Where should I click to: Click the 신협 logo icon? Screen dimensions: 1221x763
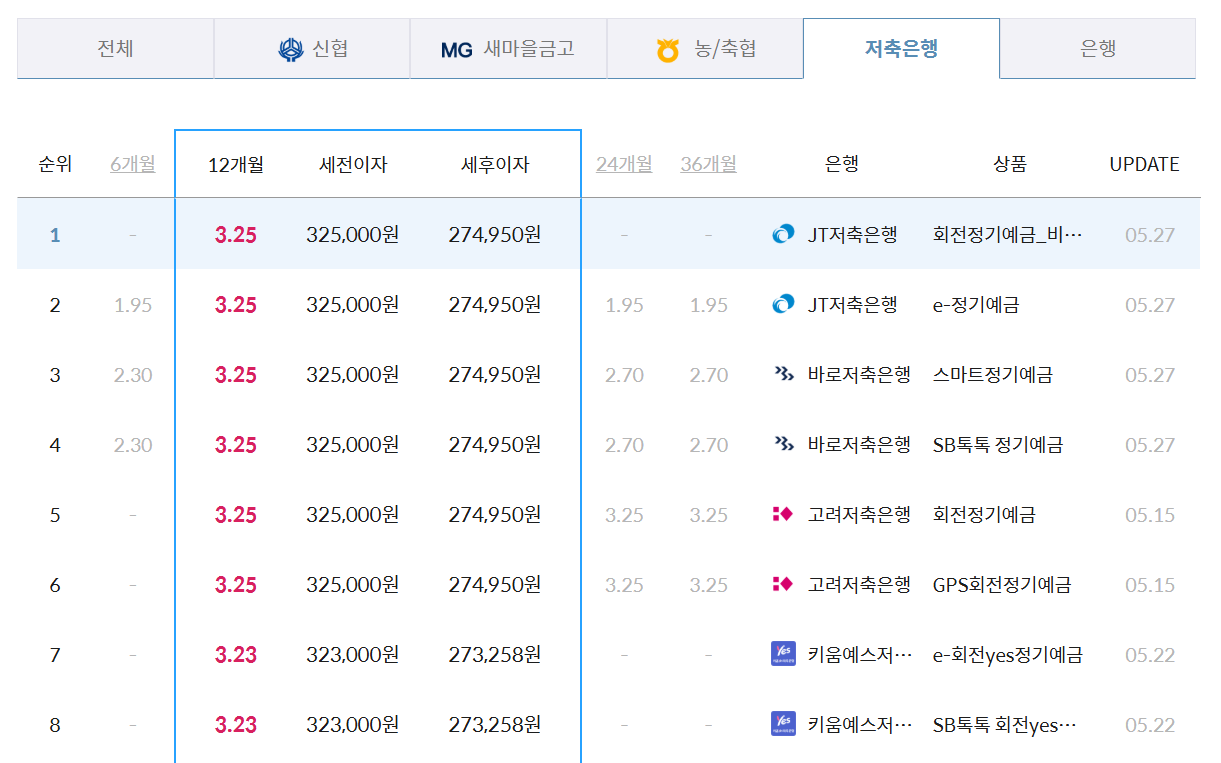click(x=291, y=49)
